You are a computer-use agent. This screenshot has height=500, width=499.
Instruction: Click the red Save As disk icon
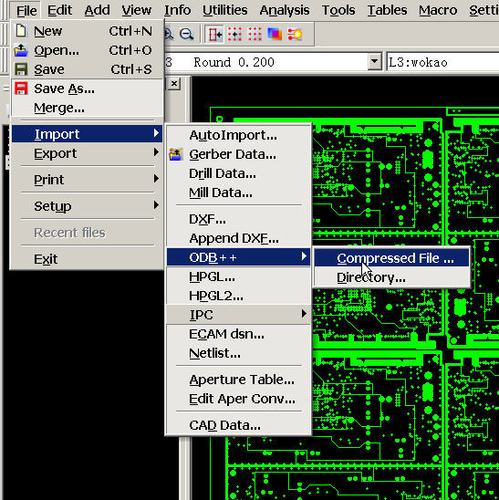21,89
